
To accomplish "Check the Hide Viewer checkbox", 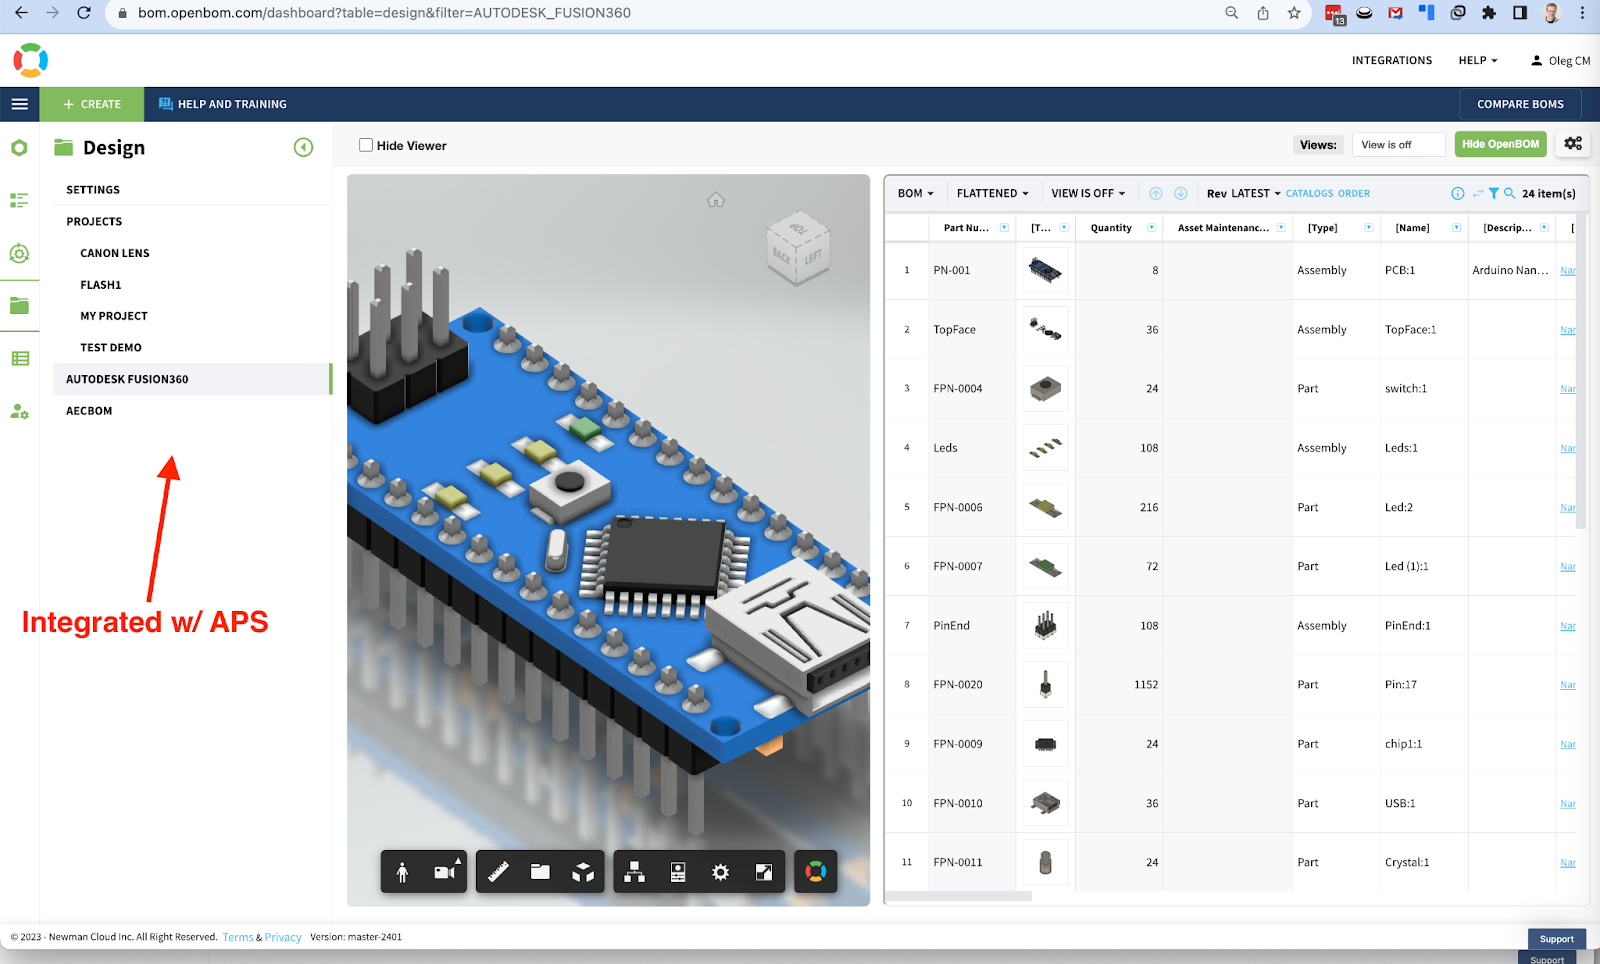I will [x=366, y=145].
